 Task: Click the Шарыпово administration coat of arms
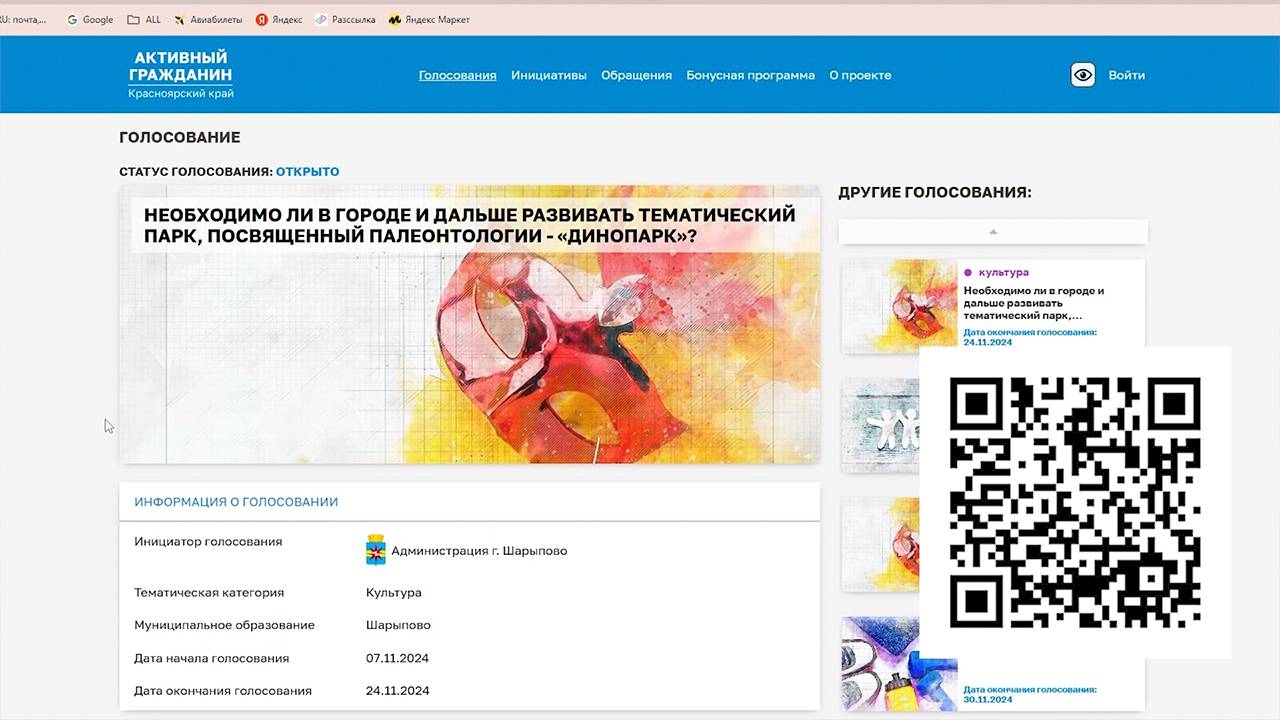(x=376, y=550)
